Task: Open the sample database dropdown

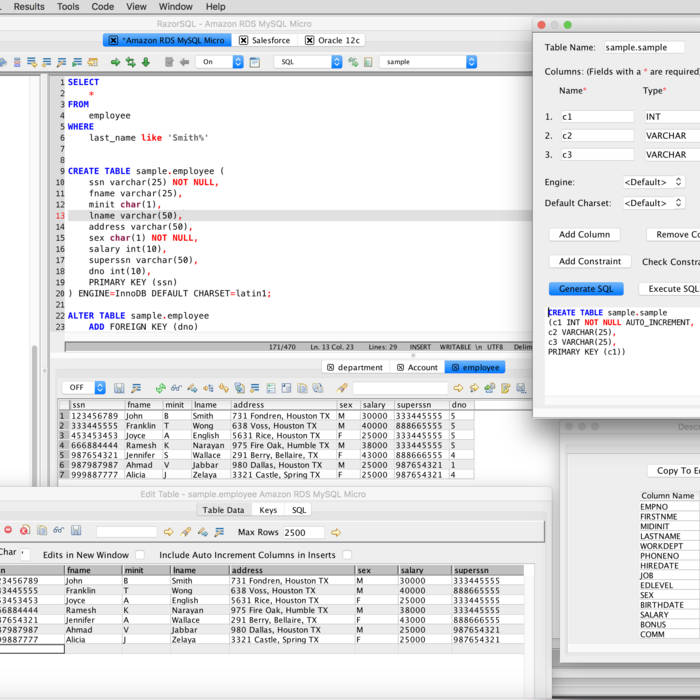Action: tap(428, 62)
